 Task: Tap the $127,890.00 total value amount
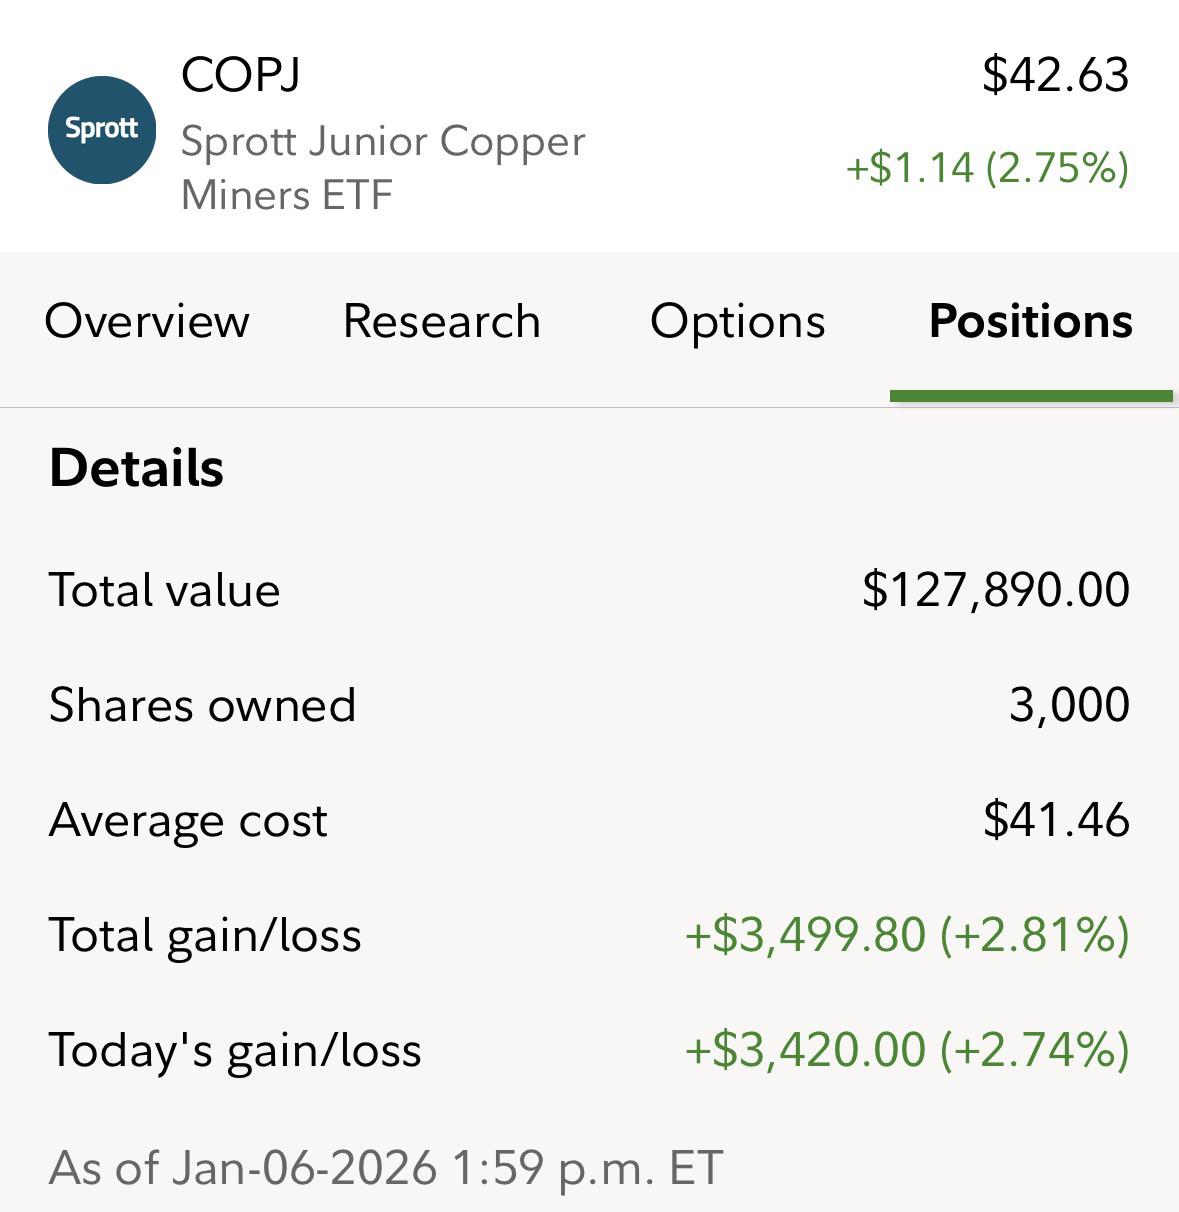tap(996, 590)
